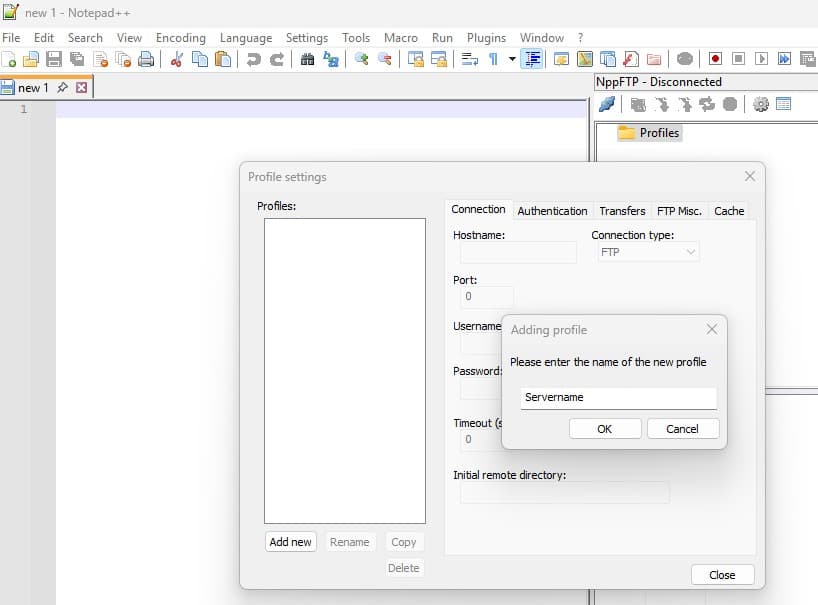Click the Save All toolbar icon
Viewport: 818px width, 605px height.
[77, 59]
